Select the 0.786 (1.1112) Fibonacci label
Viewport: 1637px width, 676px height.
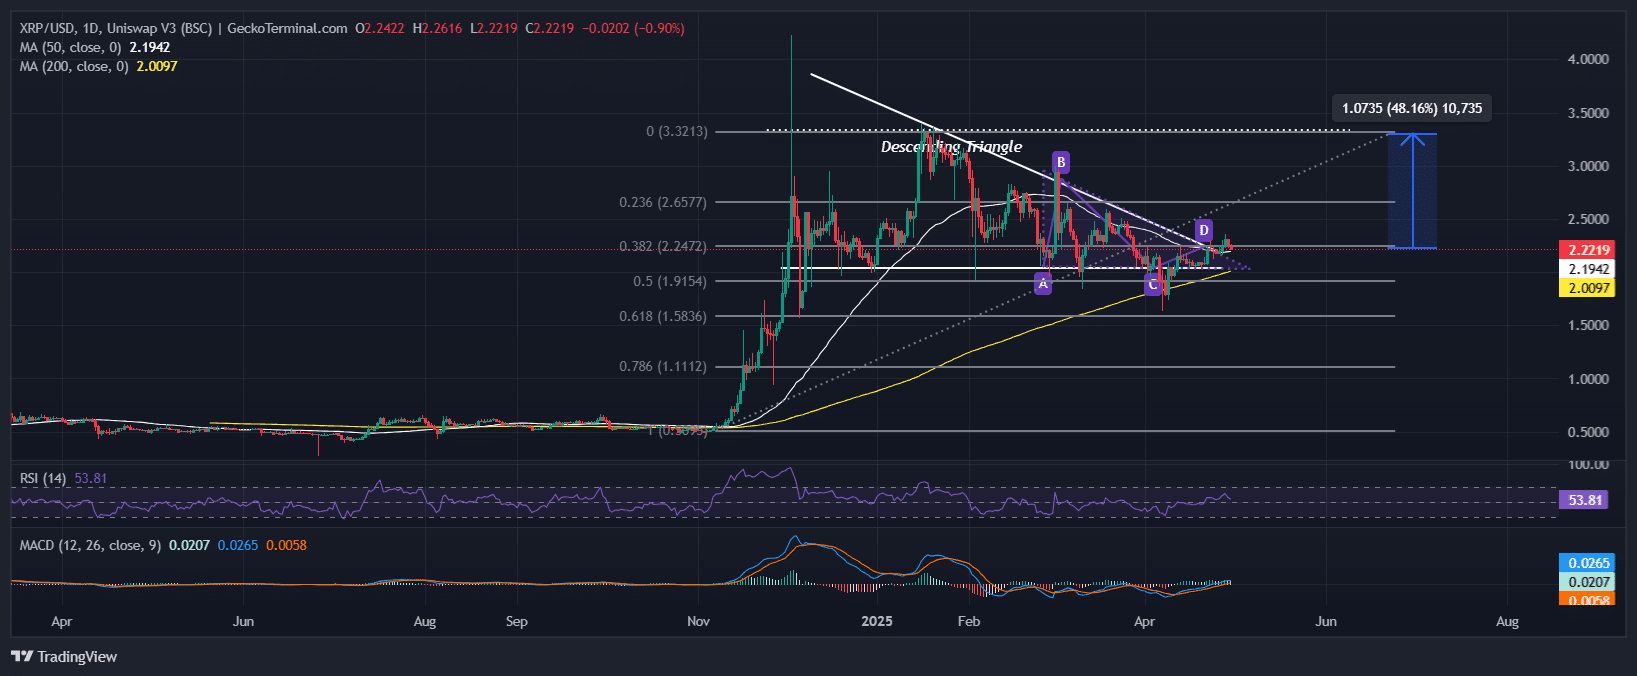[663, 367]
